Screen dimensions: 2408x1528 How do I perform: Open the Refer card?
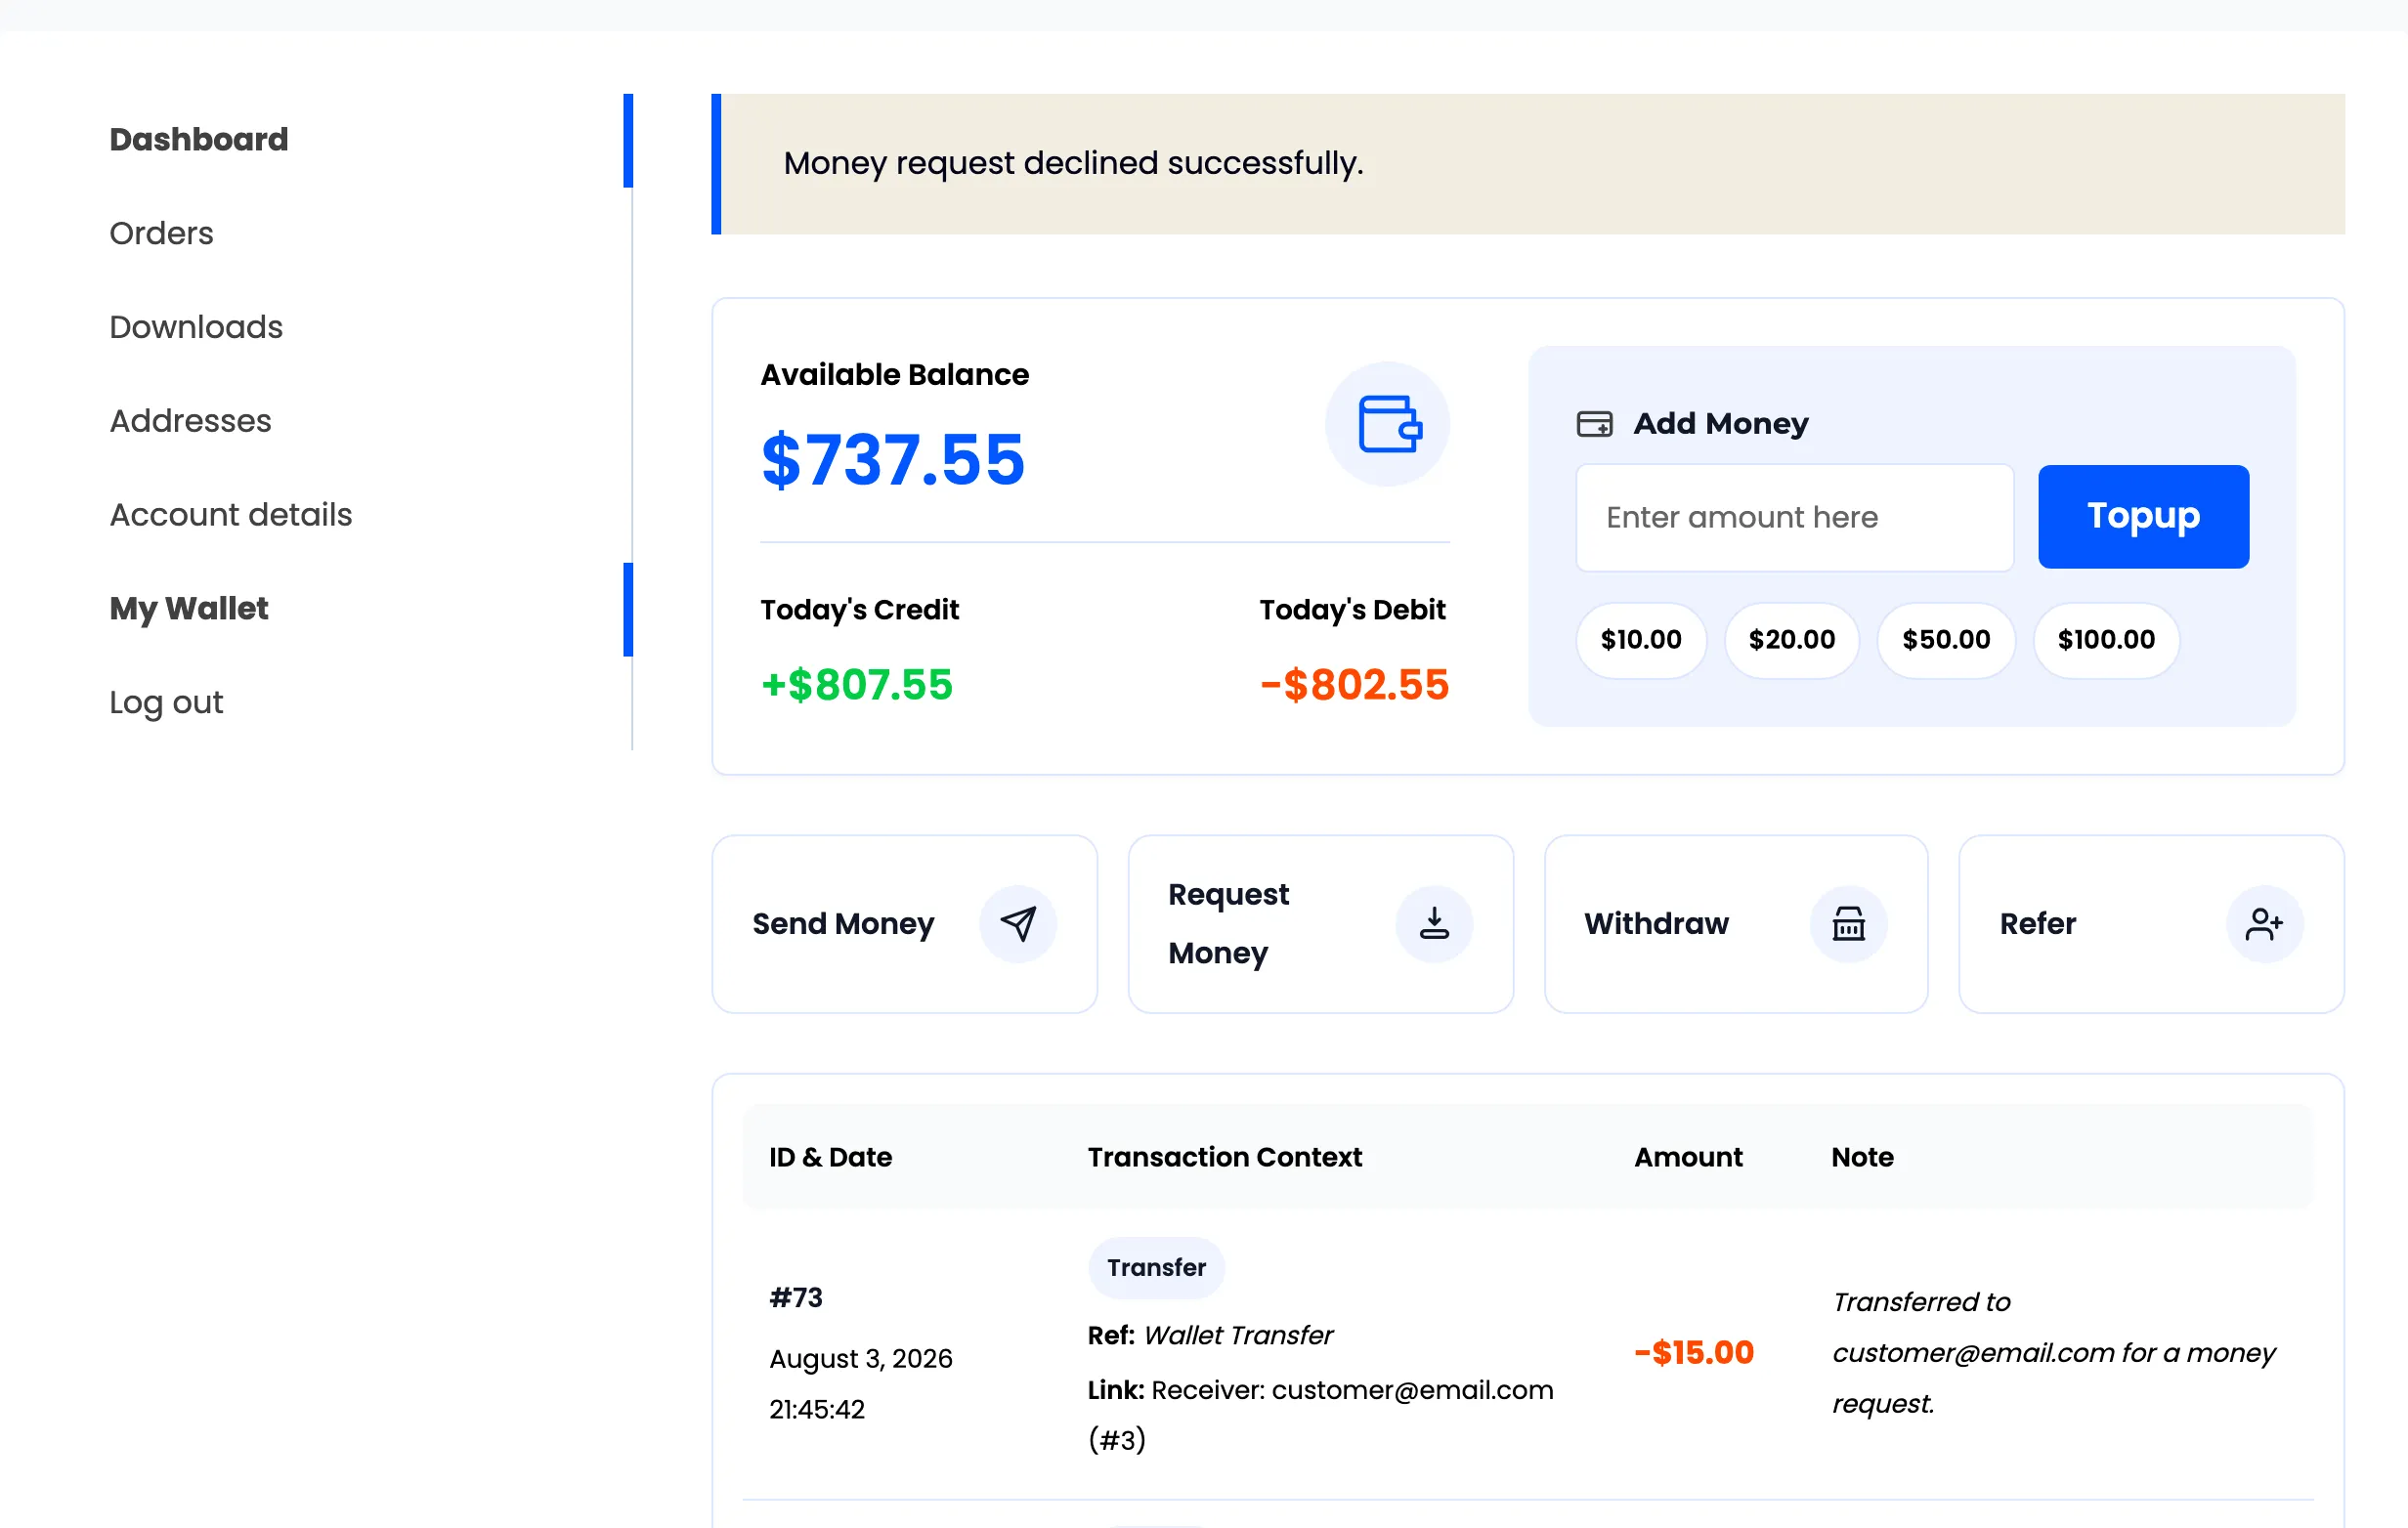(x=2151, y=924)
